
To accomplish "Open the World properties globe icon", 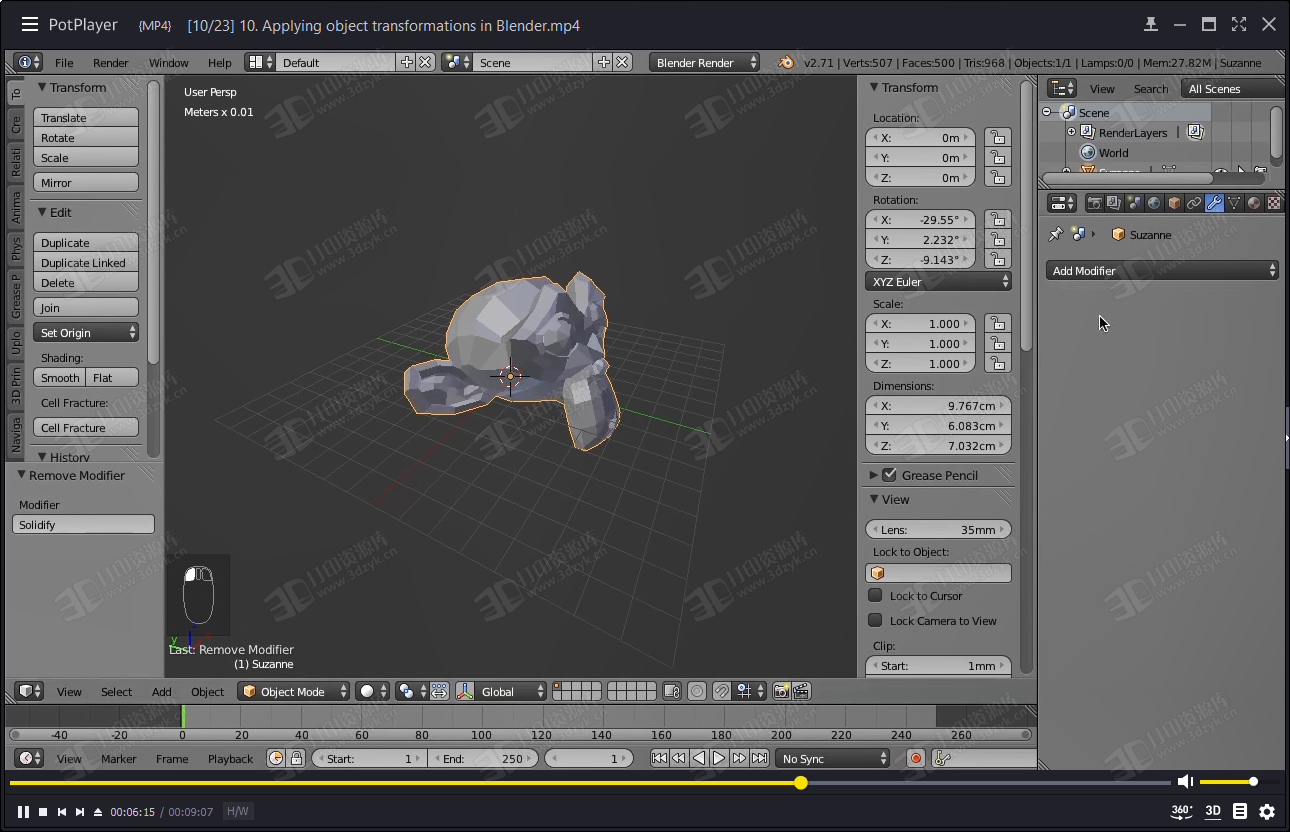I will point(1154,203).
